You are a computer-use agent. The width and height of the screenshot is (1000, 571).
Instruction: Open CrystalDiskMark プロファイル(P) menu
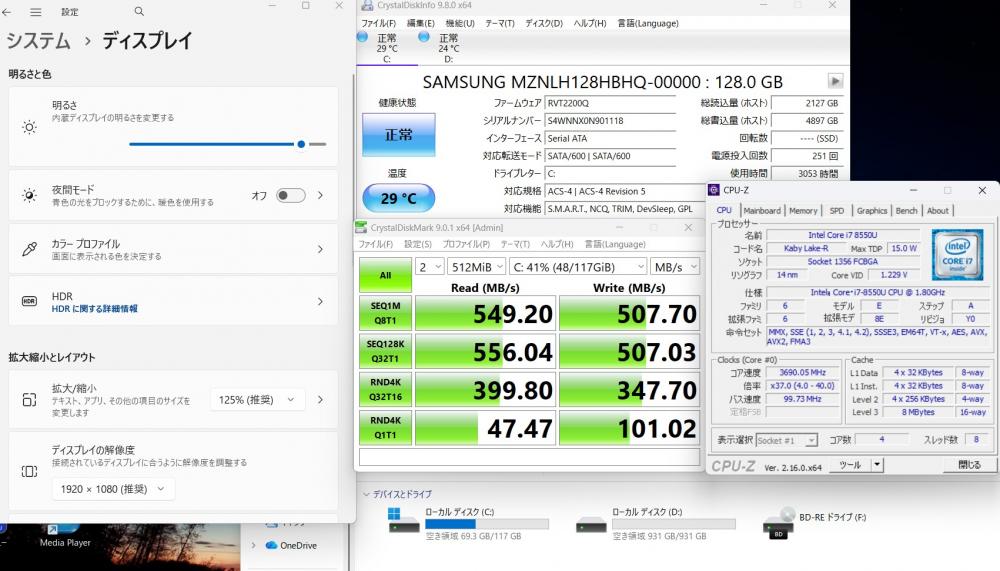(466, 244)
